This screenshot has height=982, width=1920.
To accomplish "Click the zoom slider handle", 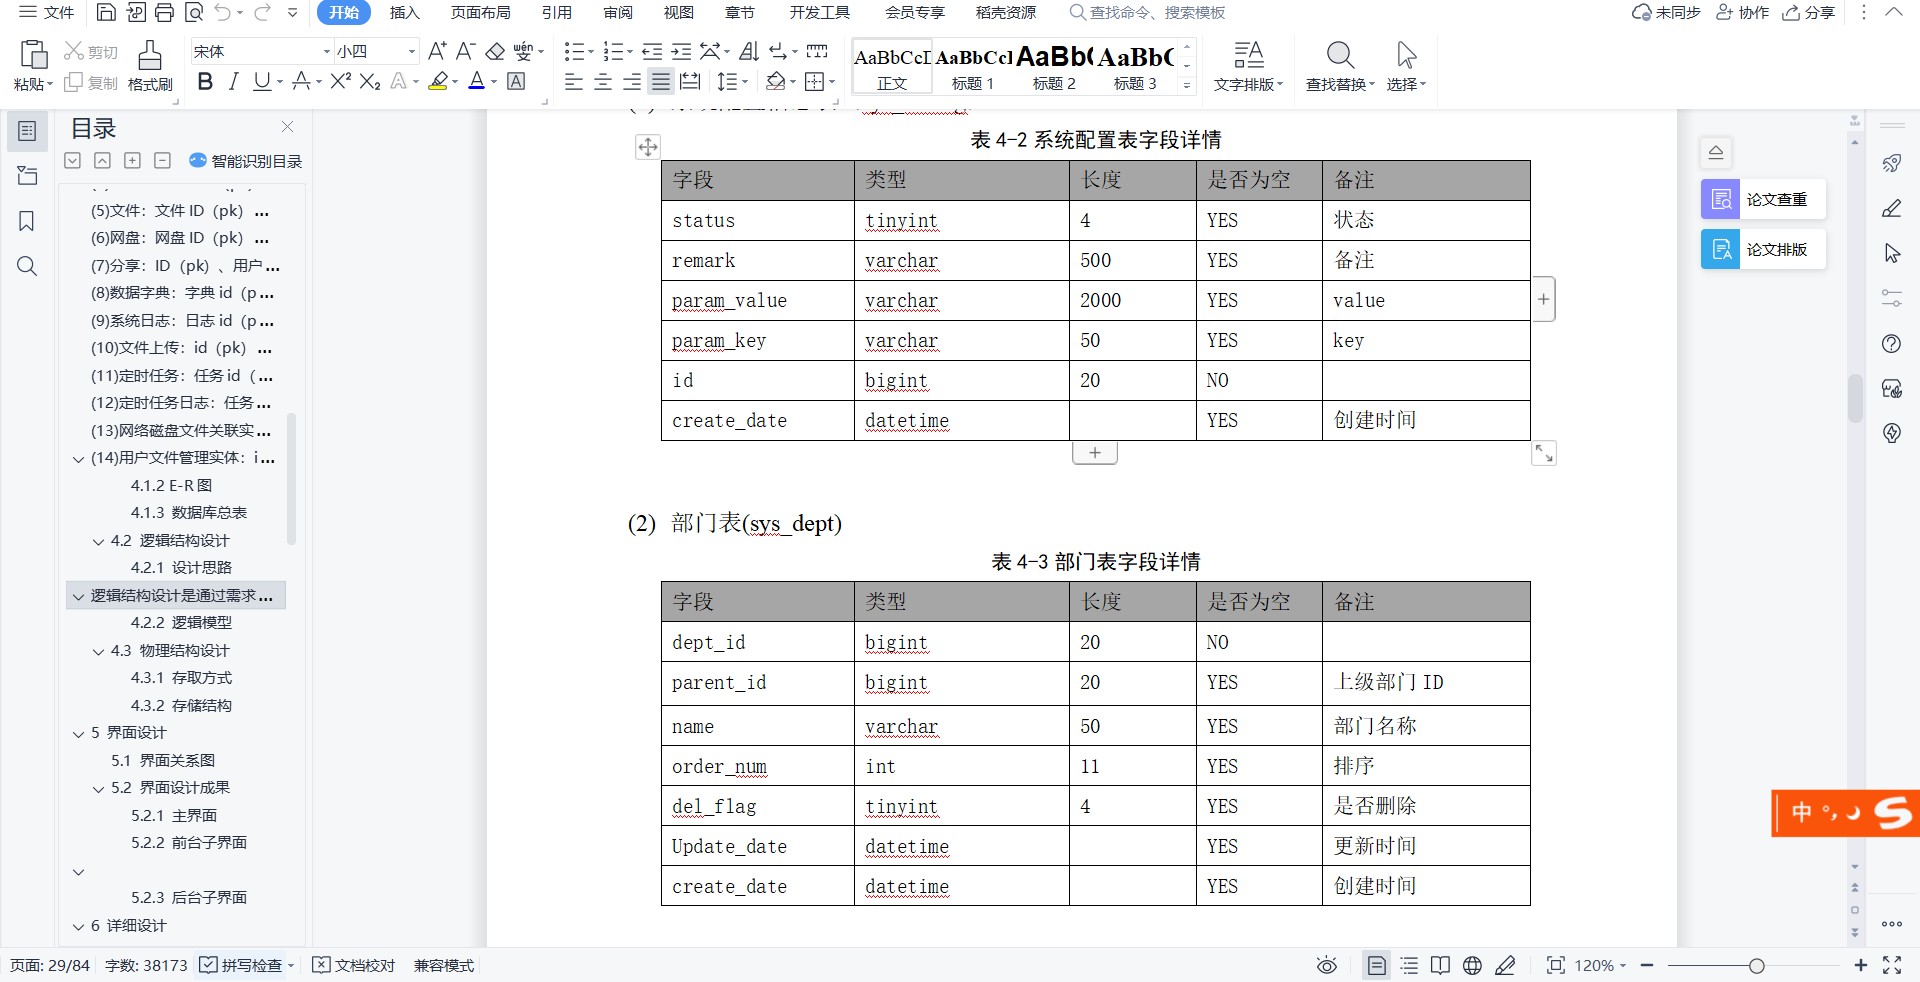I will (x=1756, y=965).
